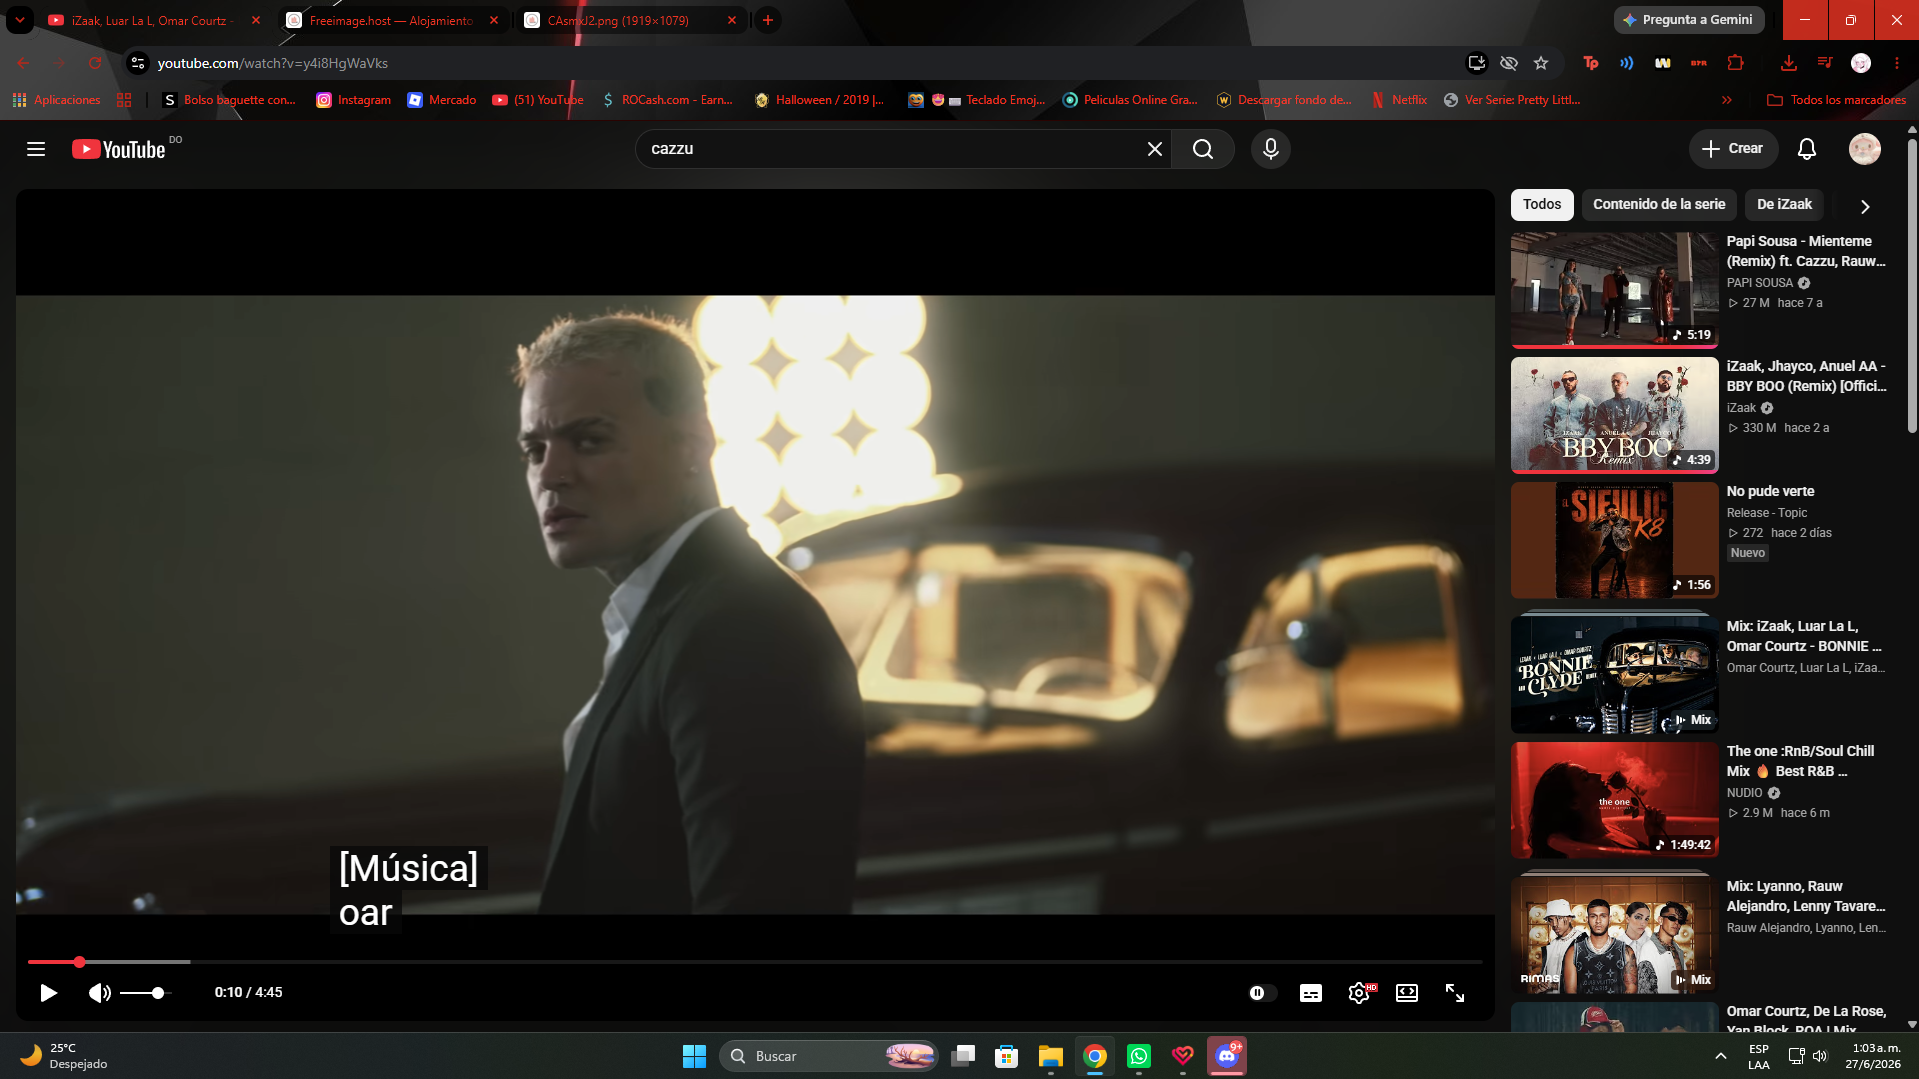Open view site information icon in address bar
Image resolution: width=1919 pixels, height=1079 pixels.
138,63
